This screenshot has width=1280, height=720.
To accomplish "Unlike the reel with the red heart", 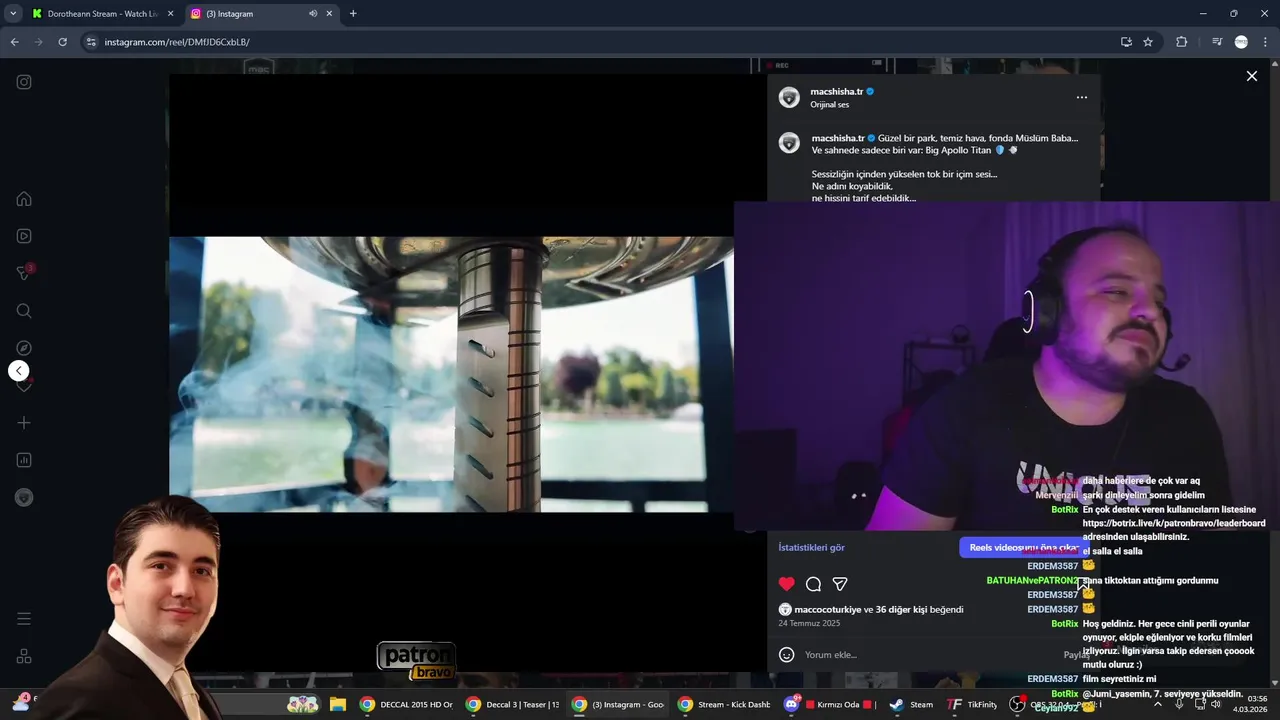I will [787, 584].
